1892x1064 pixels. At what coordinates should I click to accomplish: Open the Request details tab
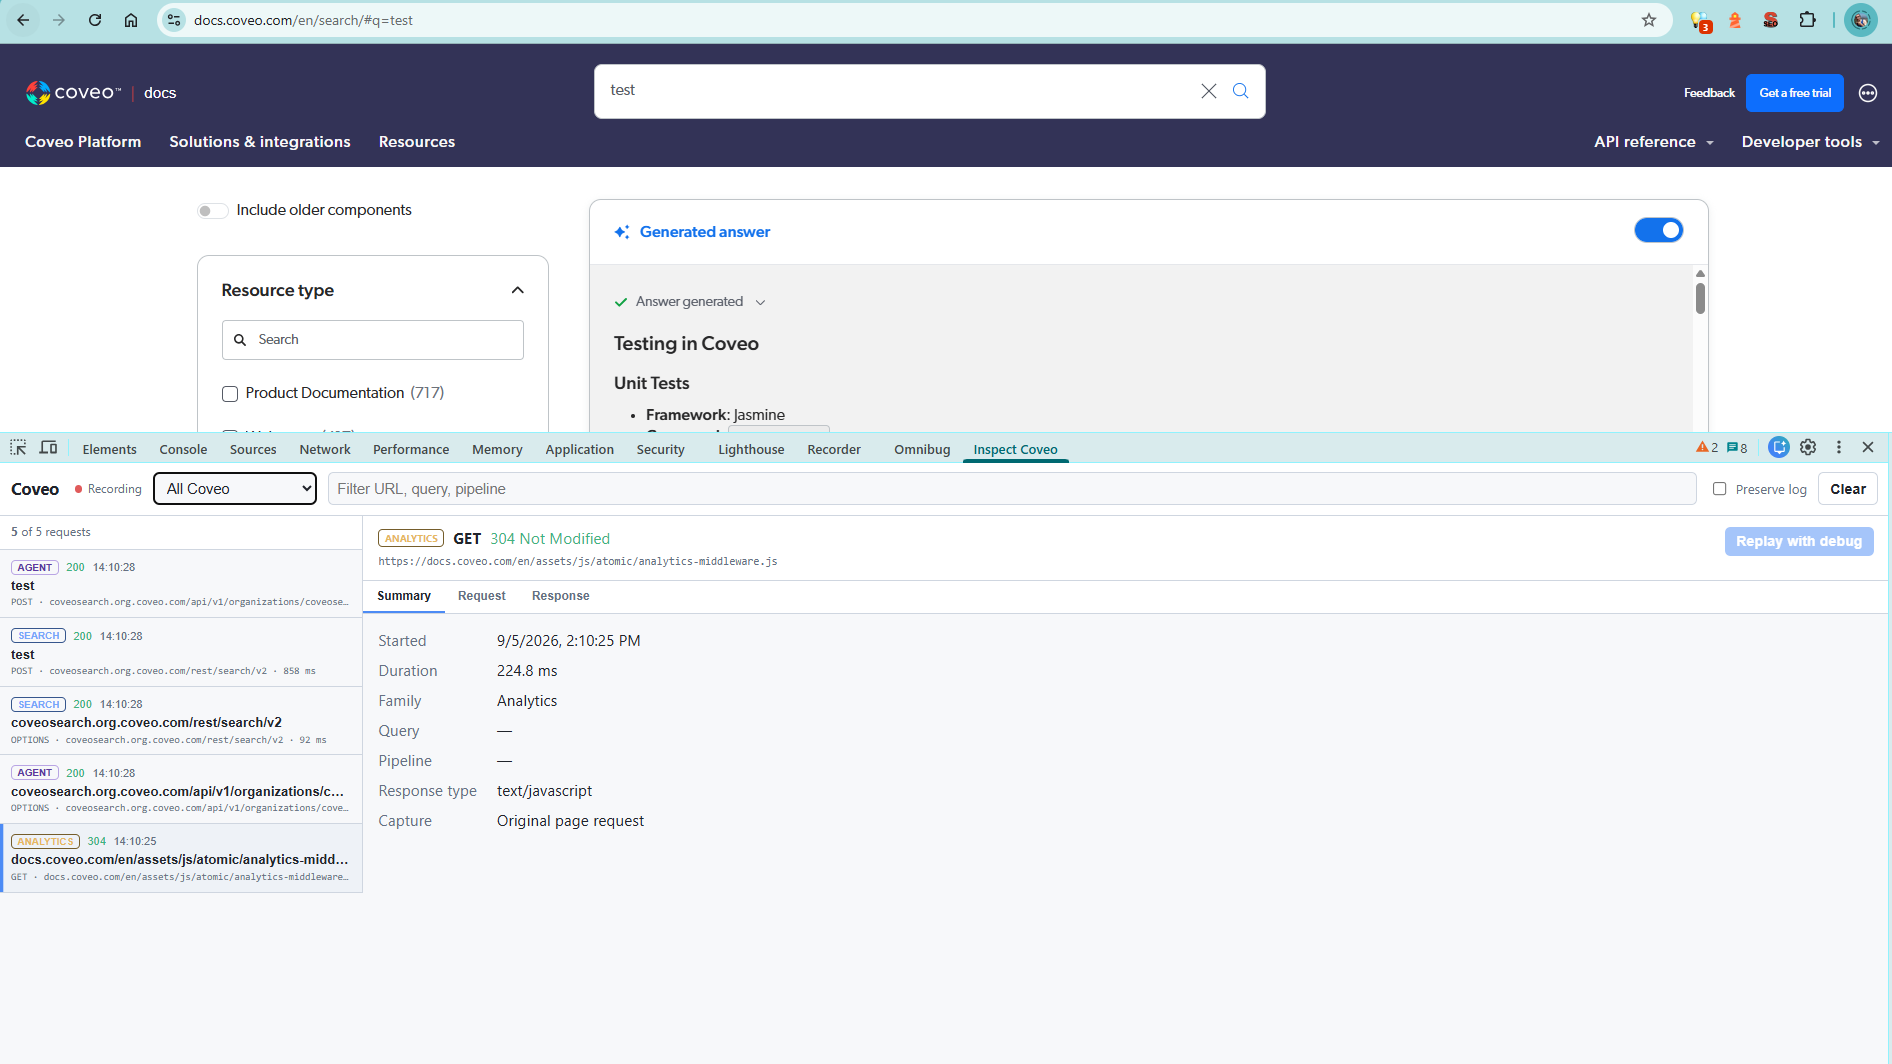[482, 596]
